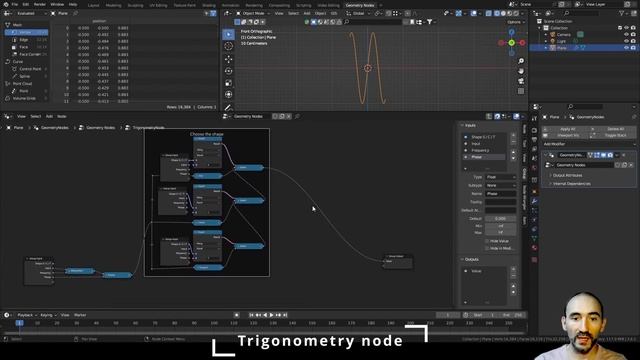Screen dimensions: 640x360
Task: Toggle Light visibility eye in outliner
Action: 627,41
